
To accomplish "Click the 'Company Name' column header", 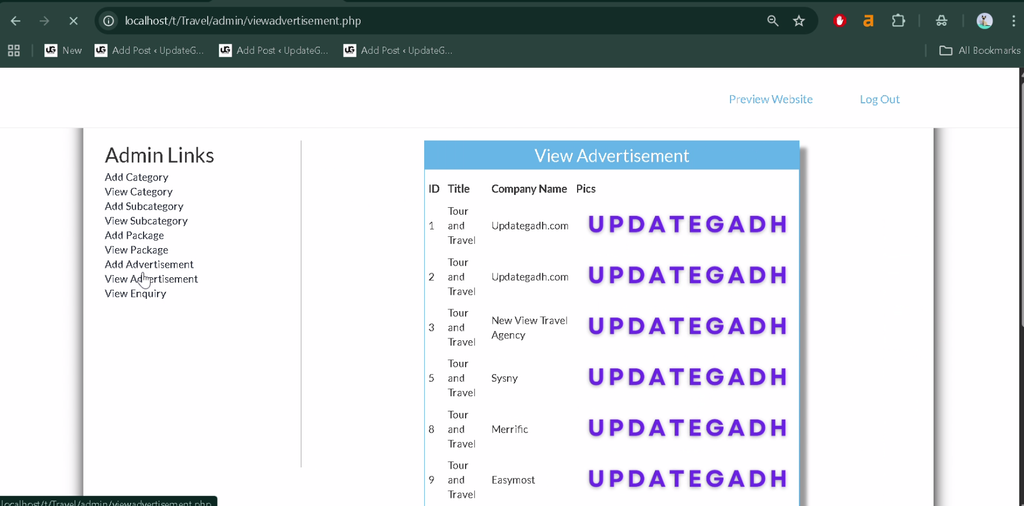I will coord(529,189).
